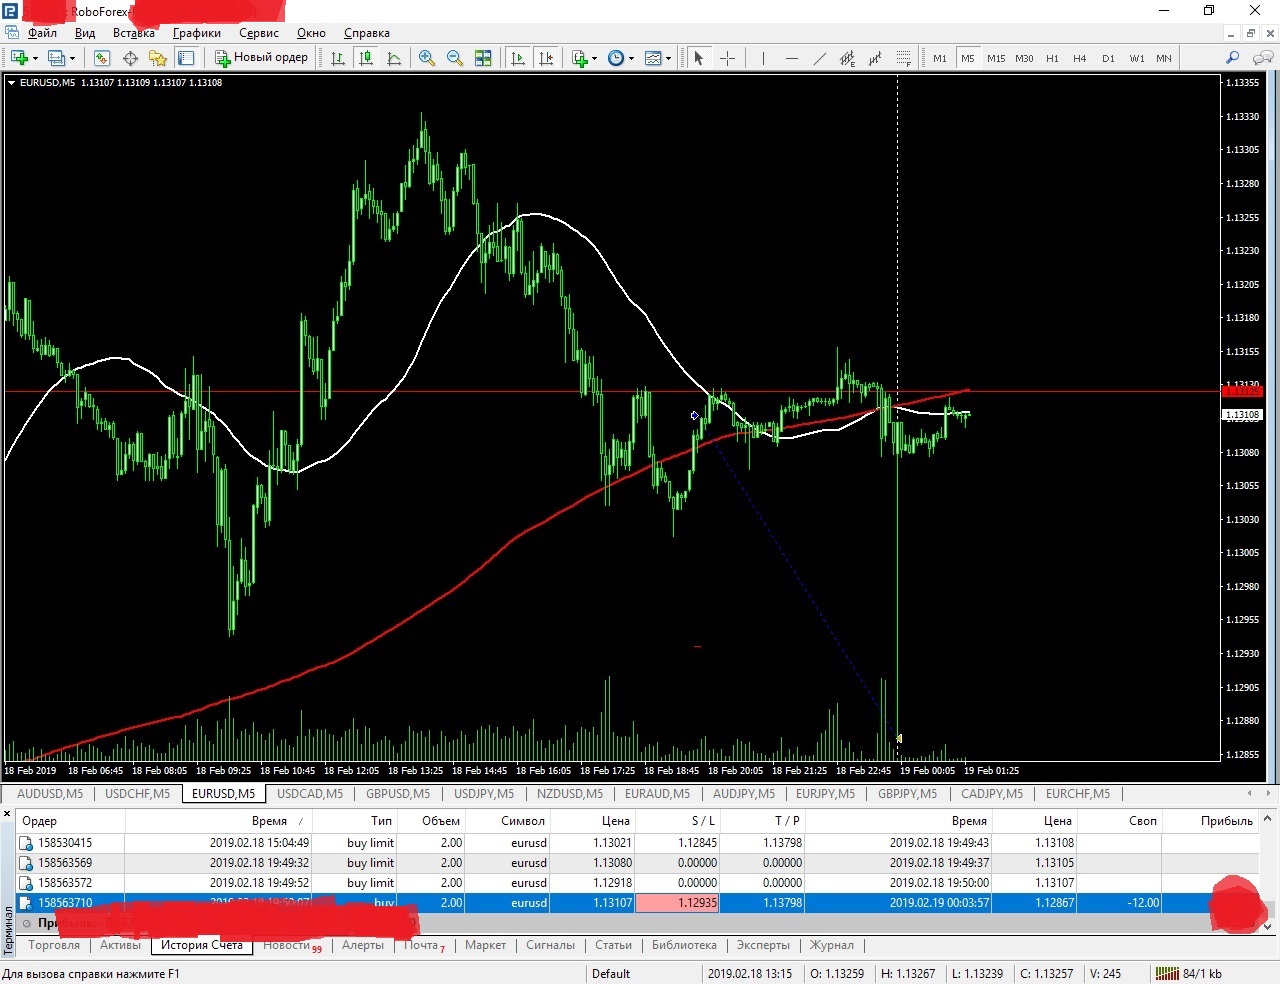The width and height of the screenshot is (1280, 984).
Task: Open the Вид menu
Action: 85,33
